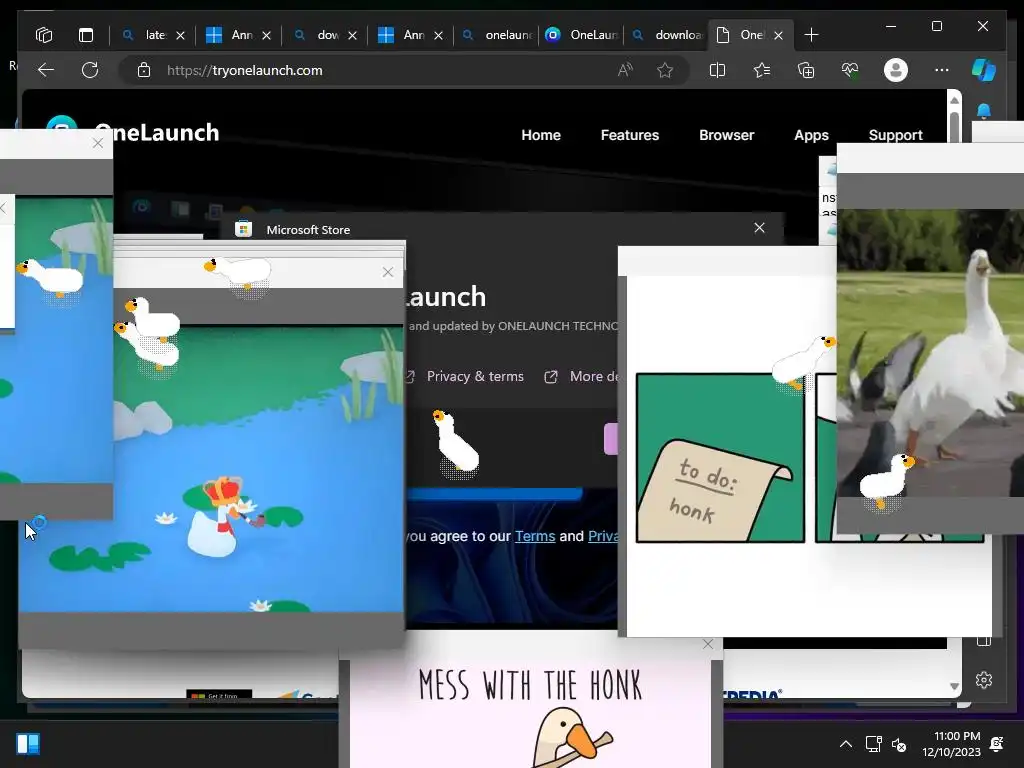Open Browser in OneLaunch site nav

click(x=726, y=135)
